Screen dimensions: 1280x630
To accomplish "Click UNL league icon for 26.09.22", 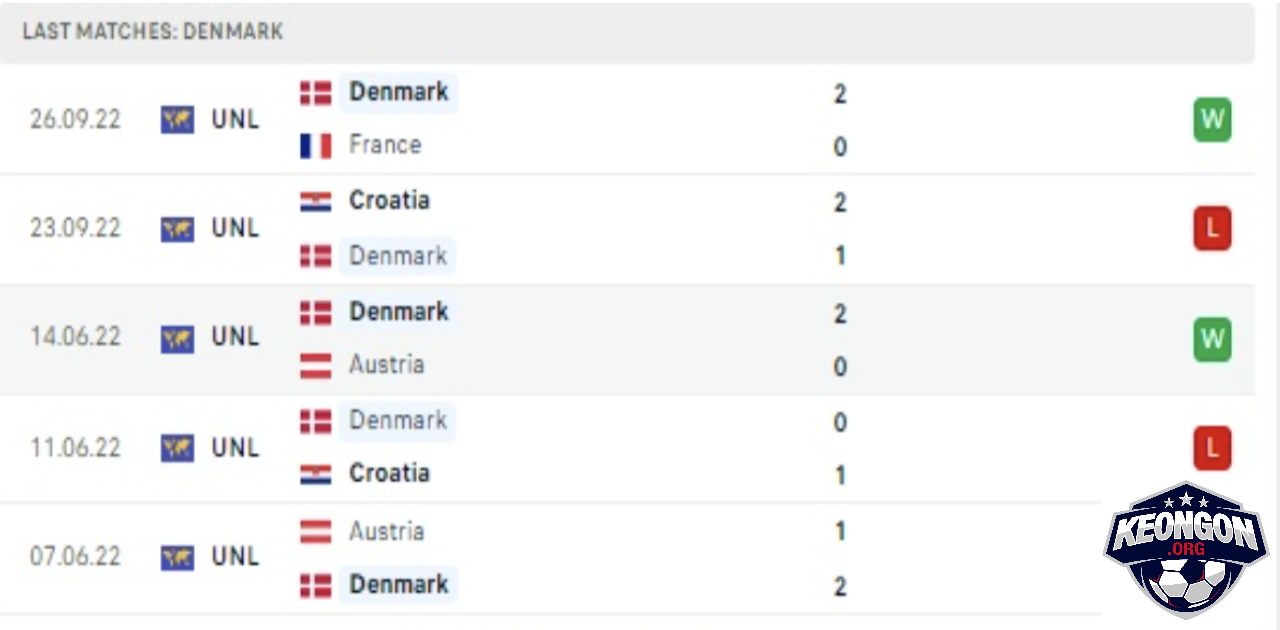I will (177, 120).
